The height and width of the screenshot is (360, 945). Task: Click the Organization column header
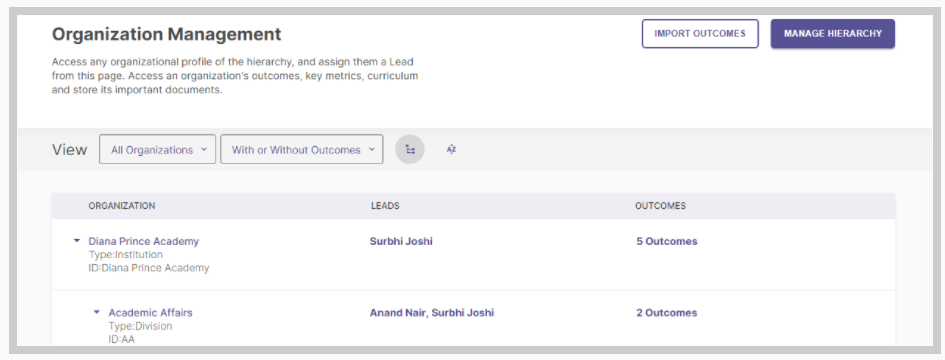(122, 206)
